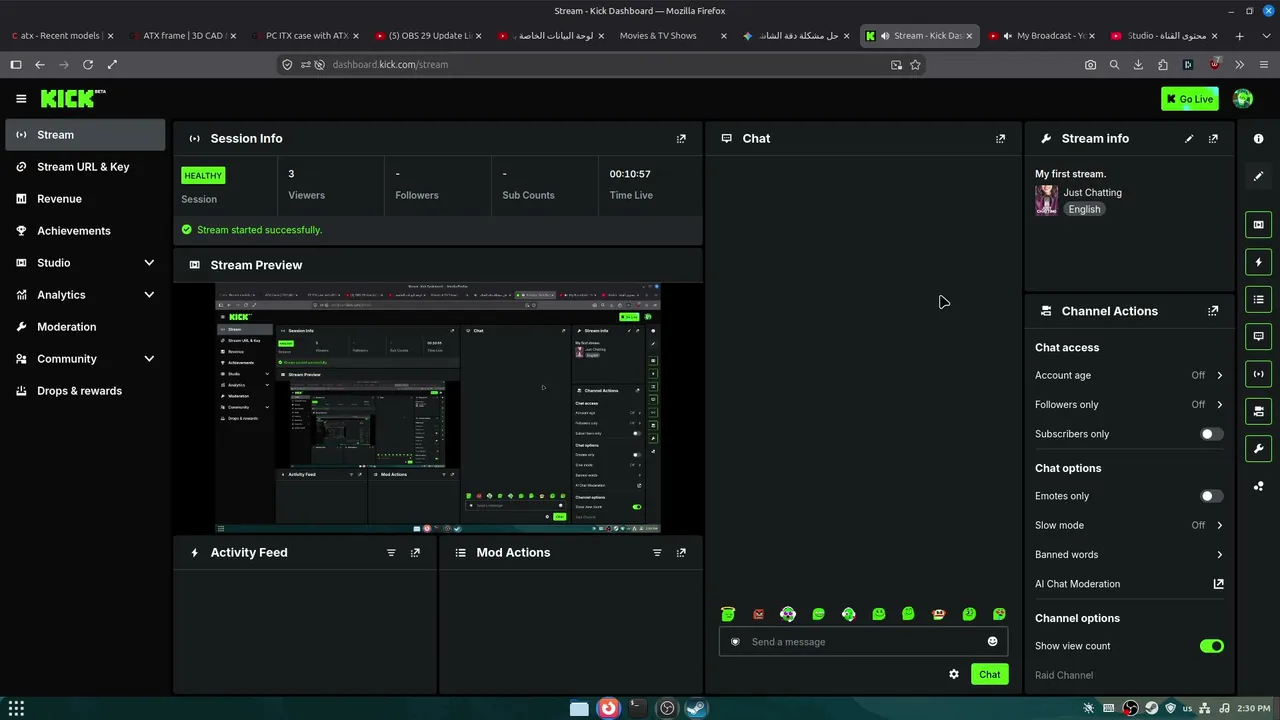Viewport: 1280px width, 720px height.
Task: Toggle Mod Actions list widget in right rail
Action: pos(1259,299)
